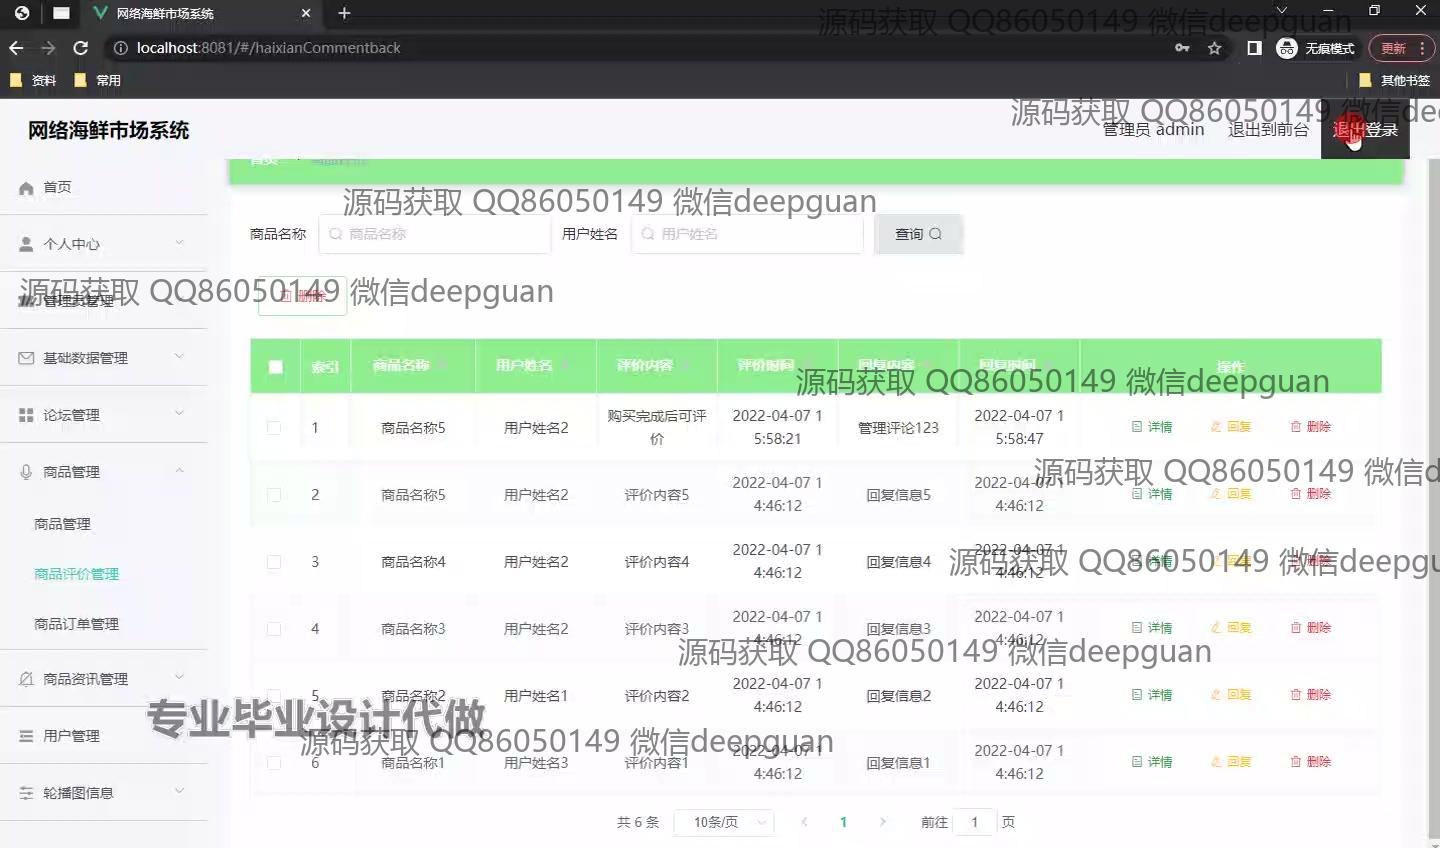Click browser back arrow
The width and height of the screenshot is (1440, 848).
pyautogui.click(x=16, y=48)
